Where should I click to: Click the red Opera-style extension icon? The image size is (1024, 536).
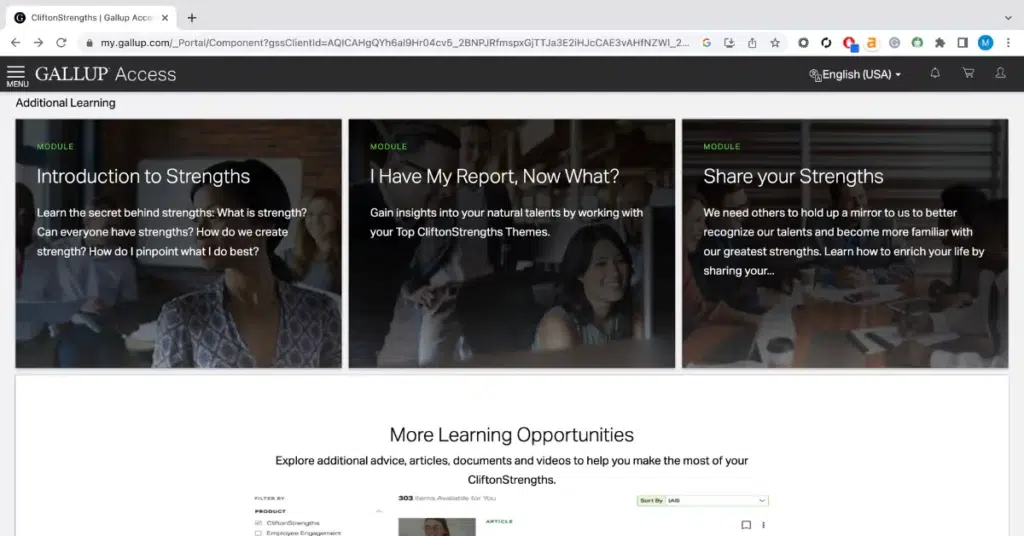(850, 44)
